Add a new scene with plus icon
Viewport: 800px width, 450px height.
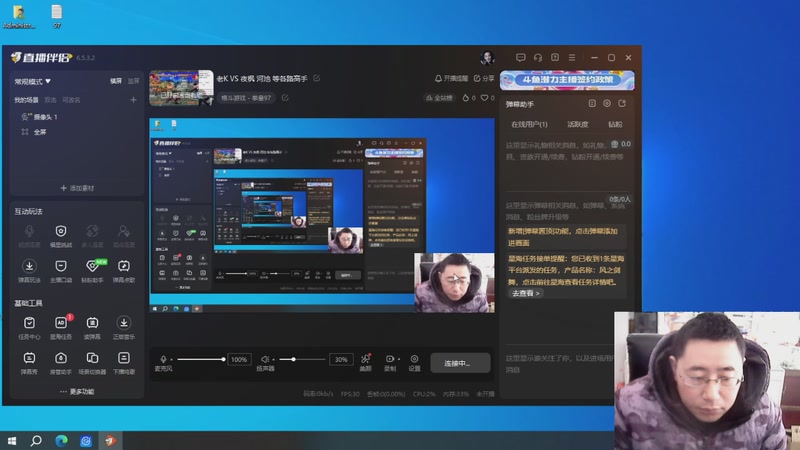133,100
